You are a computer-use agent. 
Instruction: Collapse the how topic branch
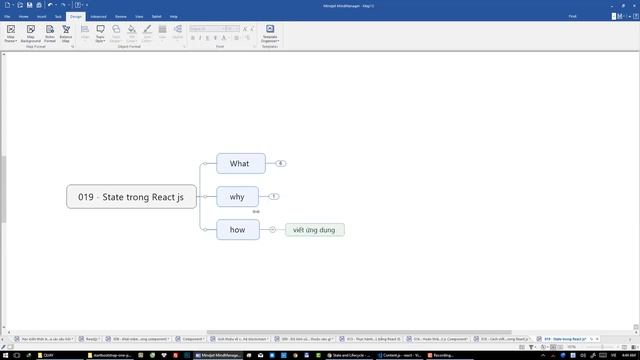pyautogui.click(x=273, y=230)
